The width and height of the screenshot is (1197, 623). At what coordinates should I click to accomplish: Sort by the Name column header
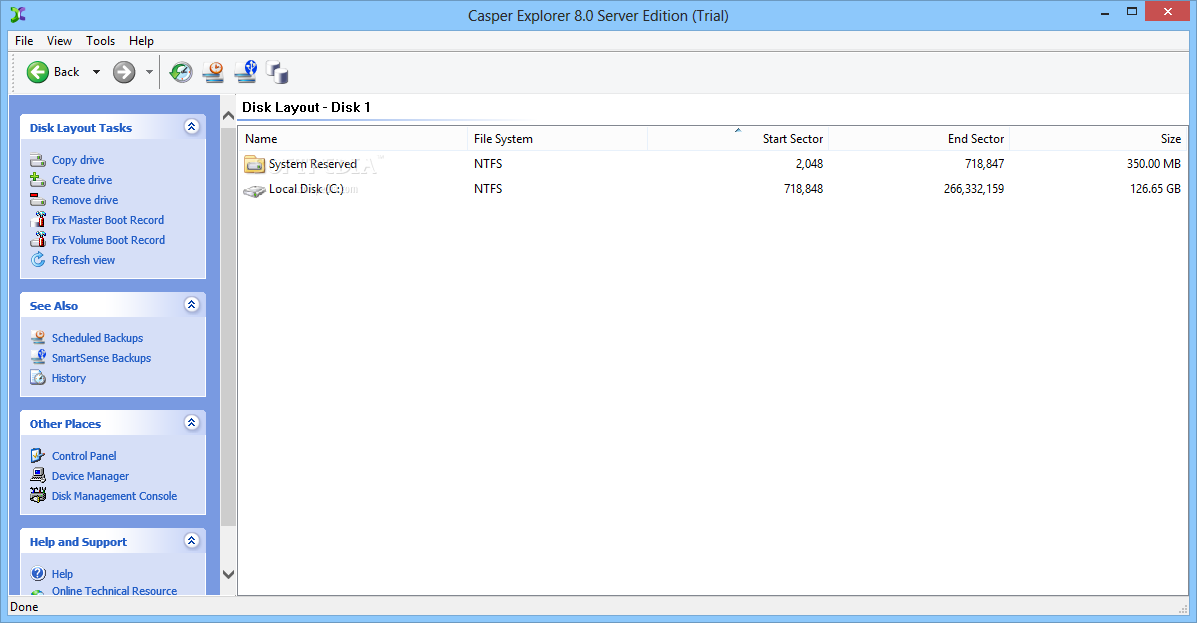[x=353, y=138]
